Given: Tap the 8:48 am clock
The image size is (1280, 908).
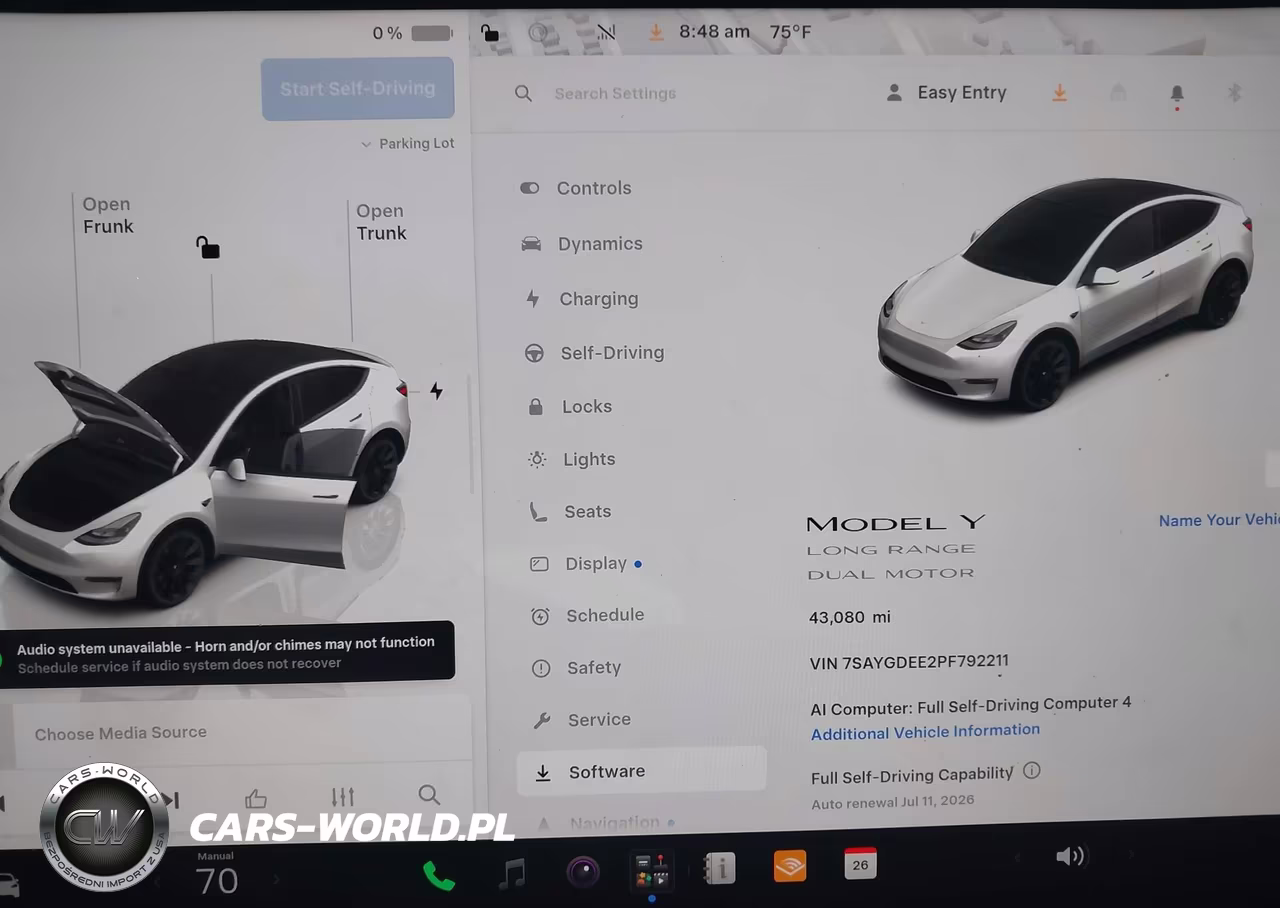Looking at the screenshot, I should coord(714,32).
